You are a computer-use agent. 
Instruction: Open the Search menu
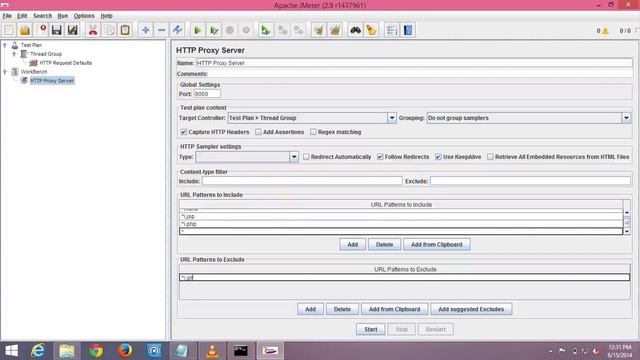click(42, 16)
